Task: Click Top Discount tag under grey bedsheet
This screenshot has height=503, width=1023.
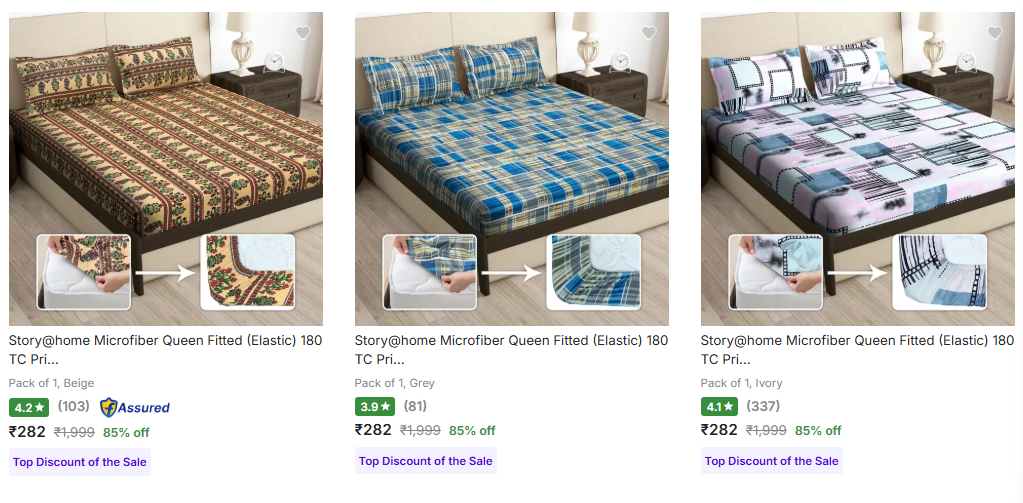Action: point(426,461)
